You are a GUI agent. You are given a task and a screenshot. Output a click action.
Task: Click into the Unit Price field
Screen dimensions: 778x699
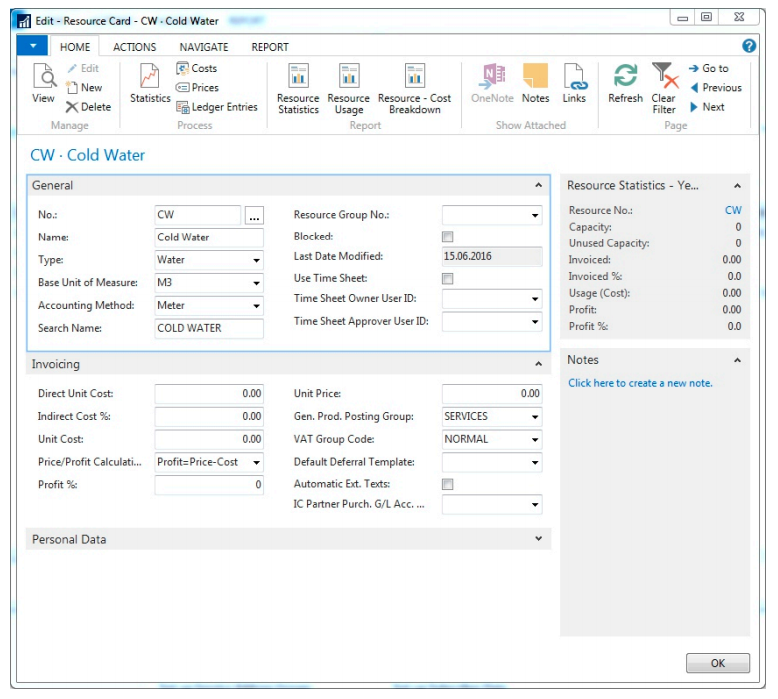pos(491,394)
